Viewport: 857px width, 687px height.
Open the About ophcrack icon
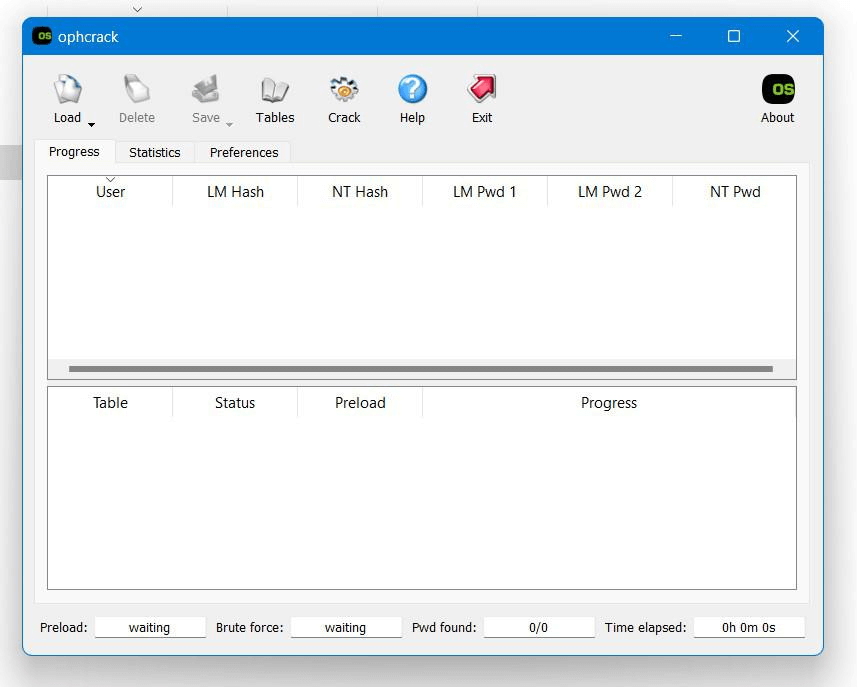pos(778,90)
